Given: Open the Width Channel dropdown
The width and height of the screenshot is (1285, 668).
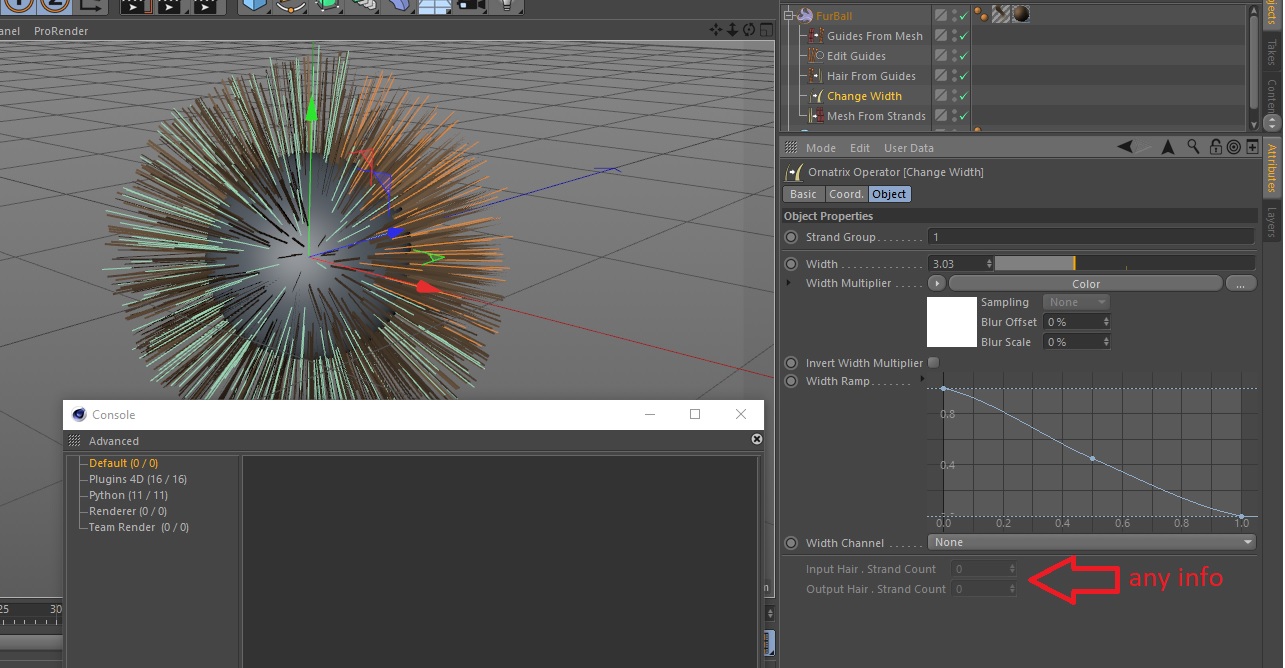Looking at the screenshot, I should [x=1091, y=542].
